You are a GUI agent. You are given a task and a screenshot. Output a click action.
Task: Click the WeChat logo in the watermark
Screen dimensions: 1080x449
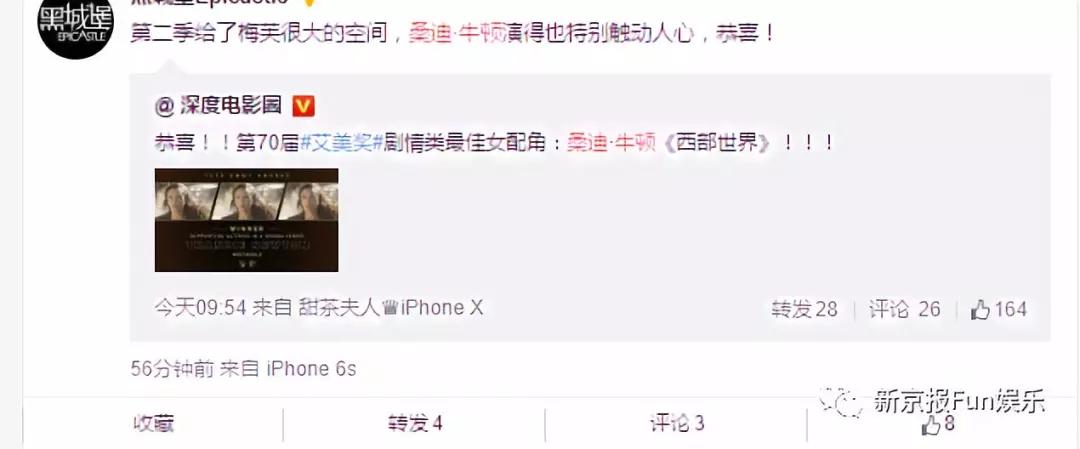coord(840,401)
